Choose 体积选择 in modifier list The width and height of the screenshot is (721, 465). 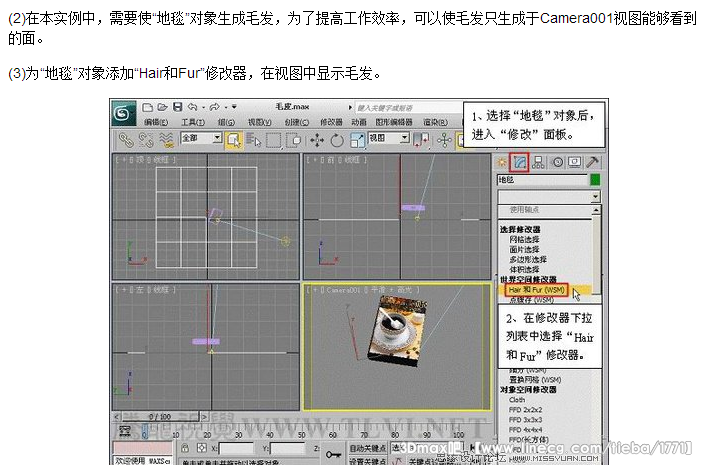(x=524, y=270)
